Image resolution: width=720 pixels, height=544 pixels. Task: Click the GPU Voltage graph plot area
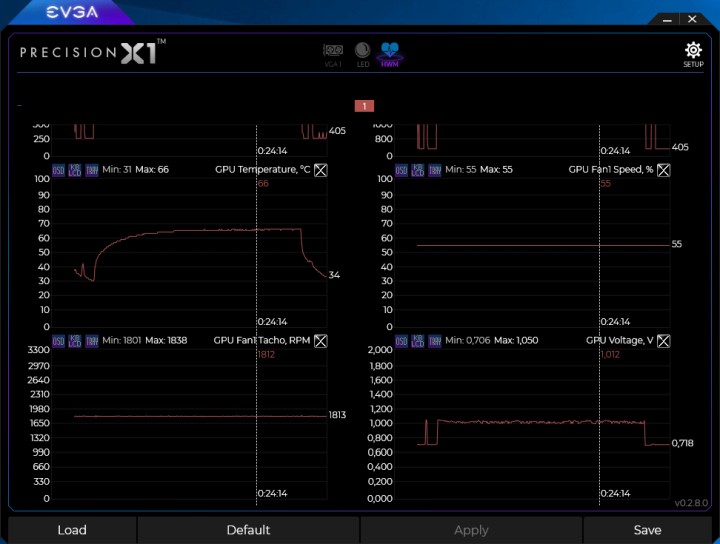point(532,424)
